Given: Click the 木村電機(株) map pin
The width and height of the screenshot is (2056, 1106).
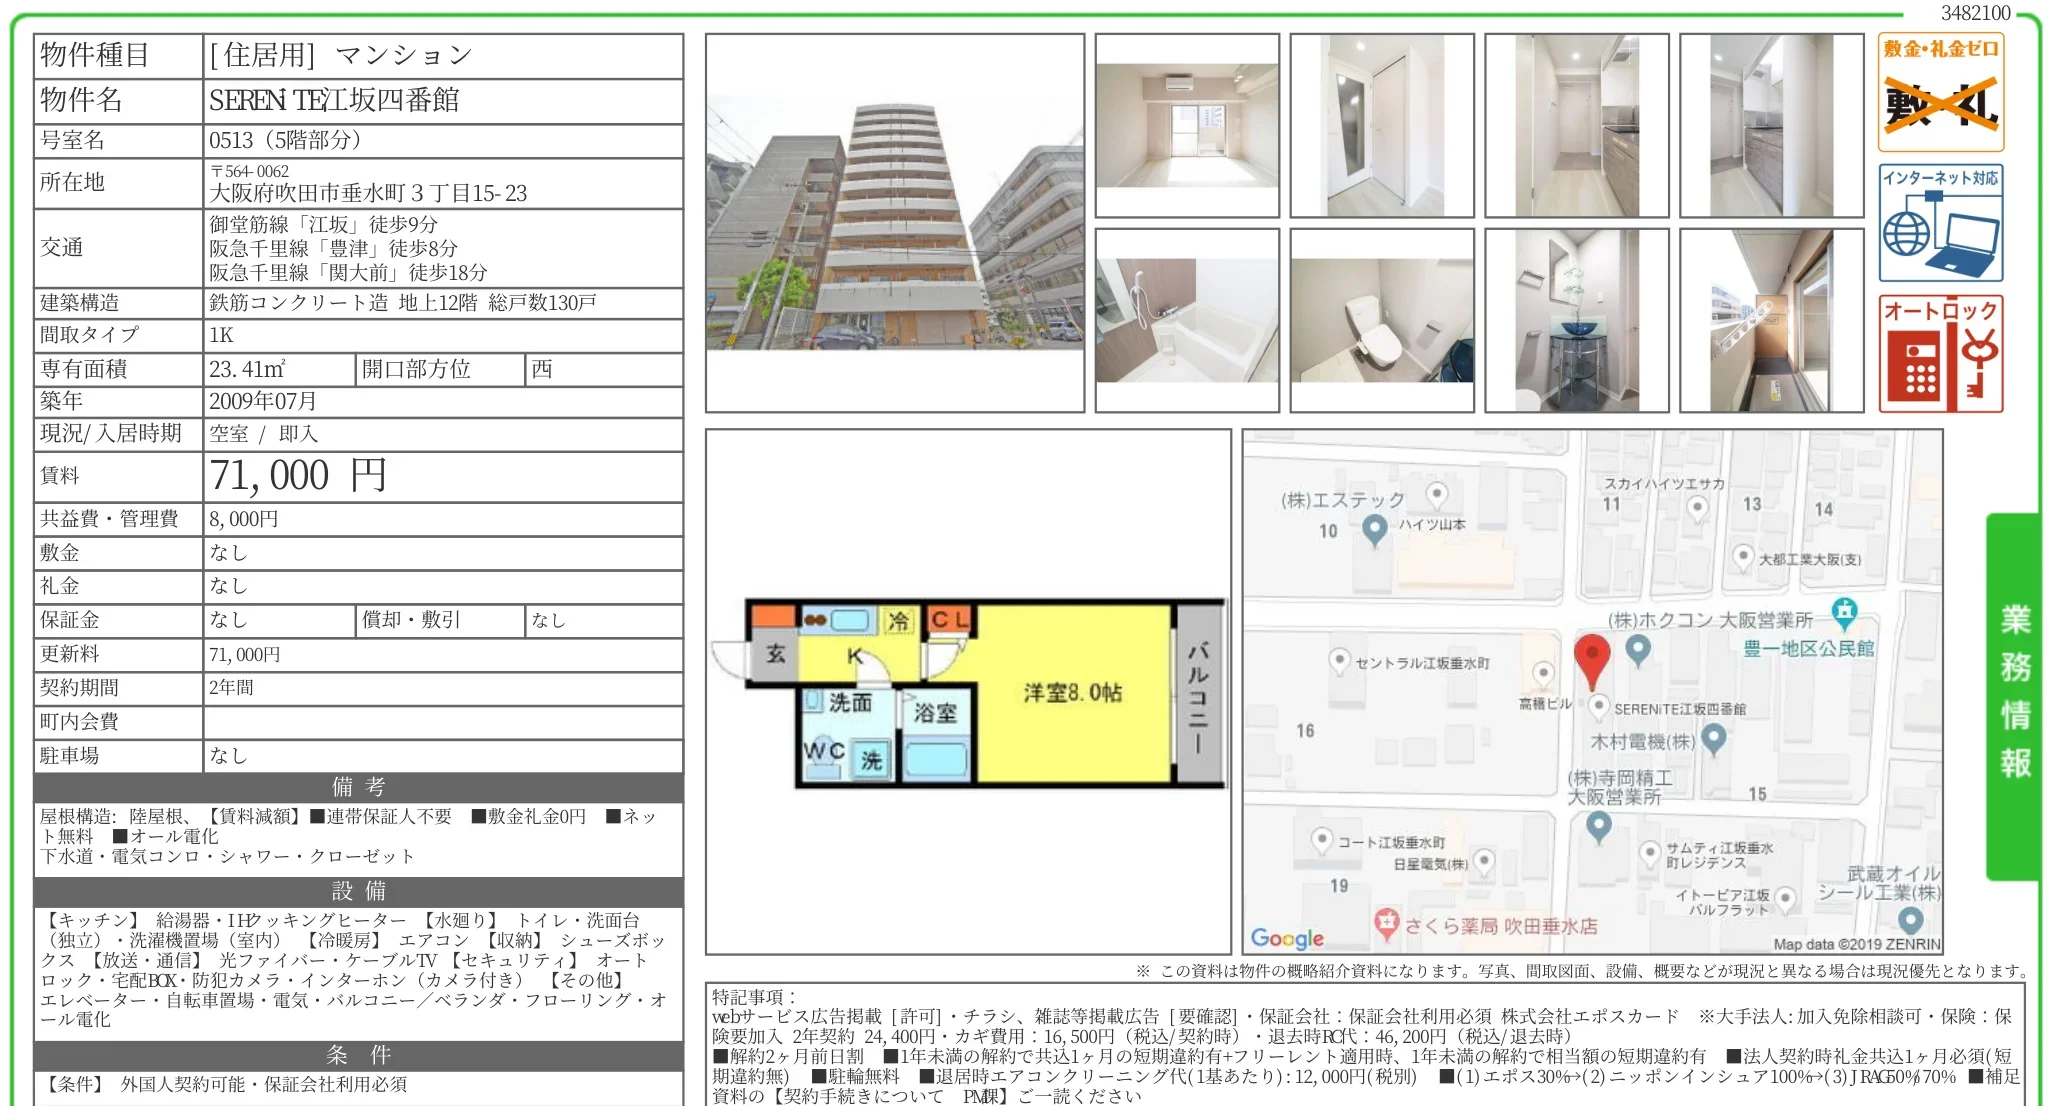Looking at the screenshot, I should (1714, 740).
